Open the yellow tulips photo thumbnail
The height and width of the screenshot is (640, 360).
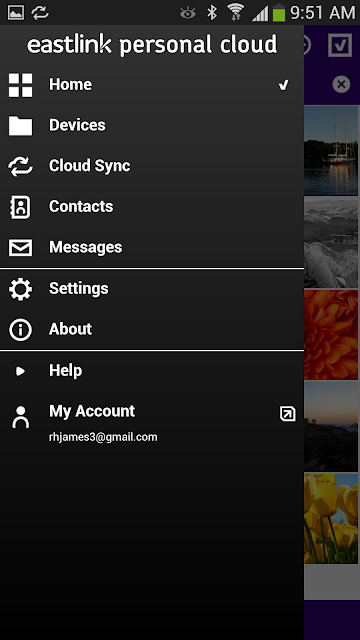coord(331,518)
